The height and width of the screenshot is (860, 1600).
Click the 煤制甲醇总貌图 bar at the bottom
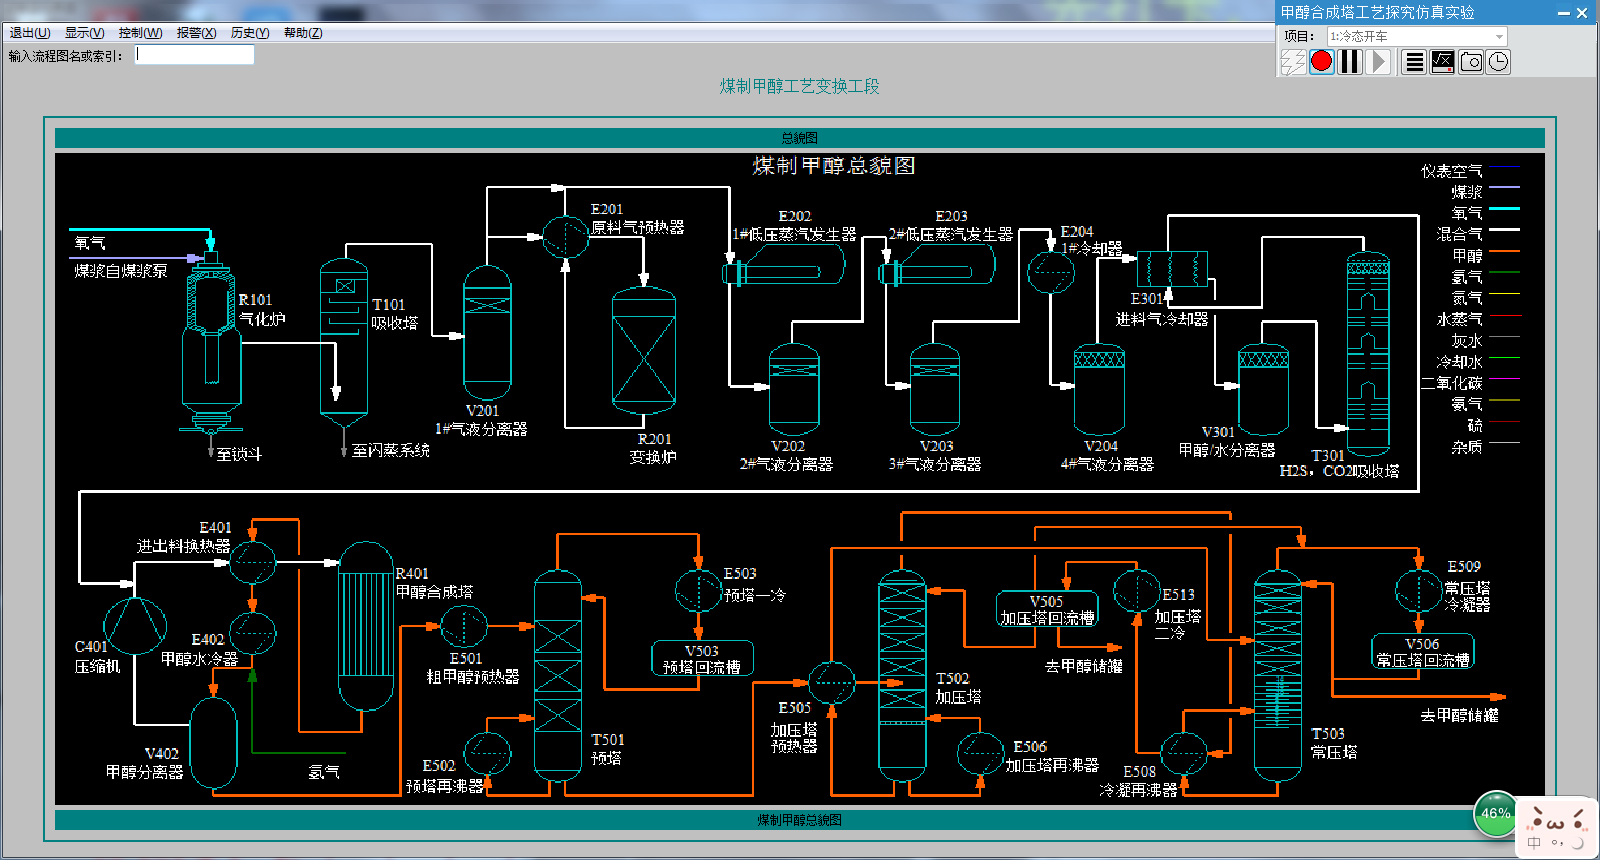coord(799,820)
